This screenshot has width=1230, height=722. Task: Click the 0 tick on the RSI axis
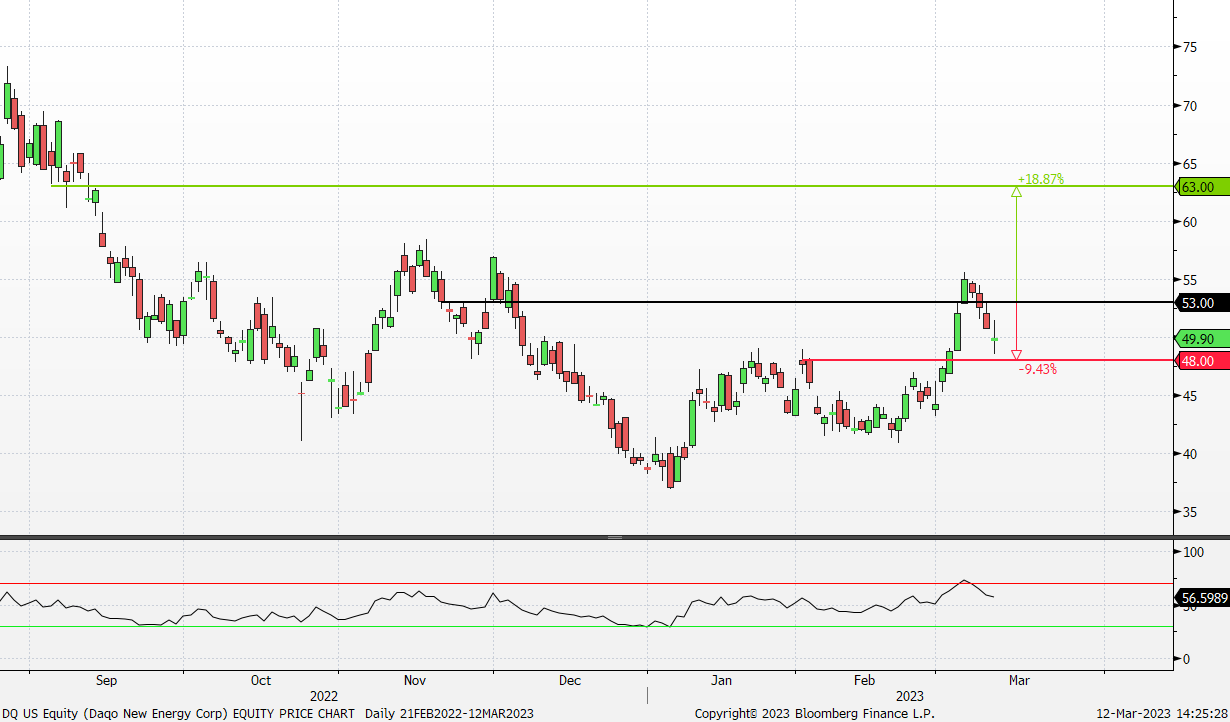[1186, 659]
